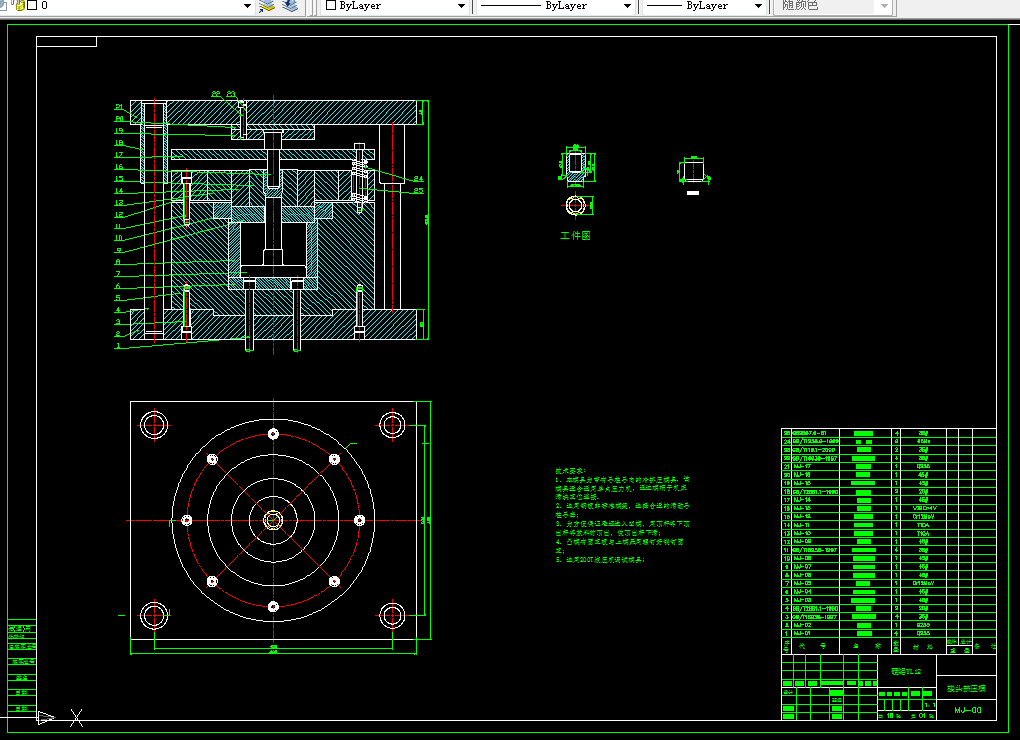1020x740 pixels.
Task: Expand the layer list dropdown arrow
Action: 247,6
